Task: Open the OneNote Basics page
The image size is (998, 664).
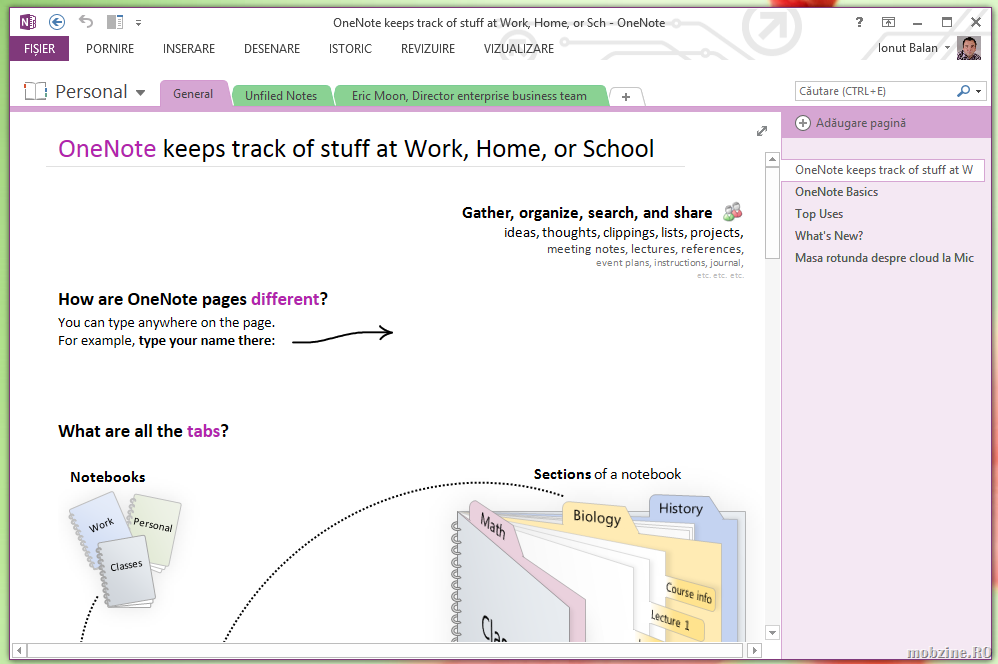Action: tap(836, 192)
